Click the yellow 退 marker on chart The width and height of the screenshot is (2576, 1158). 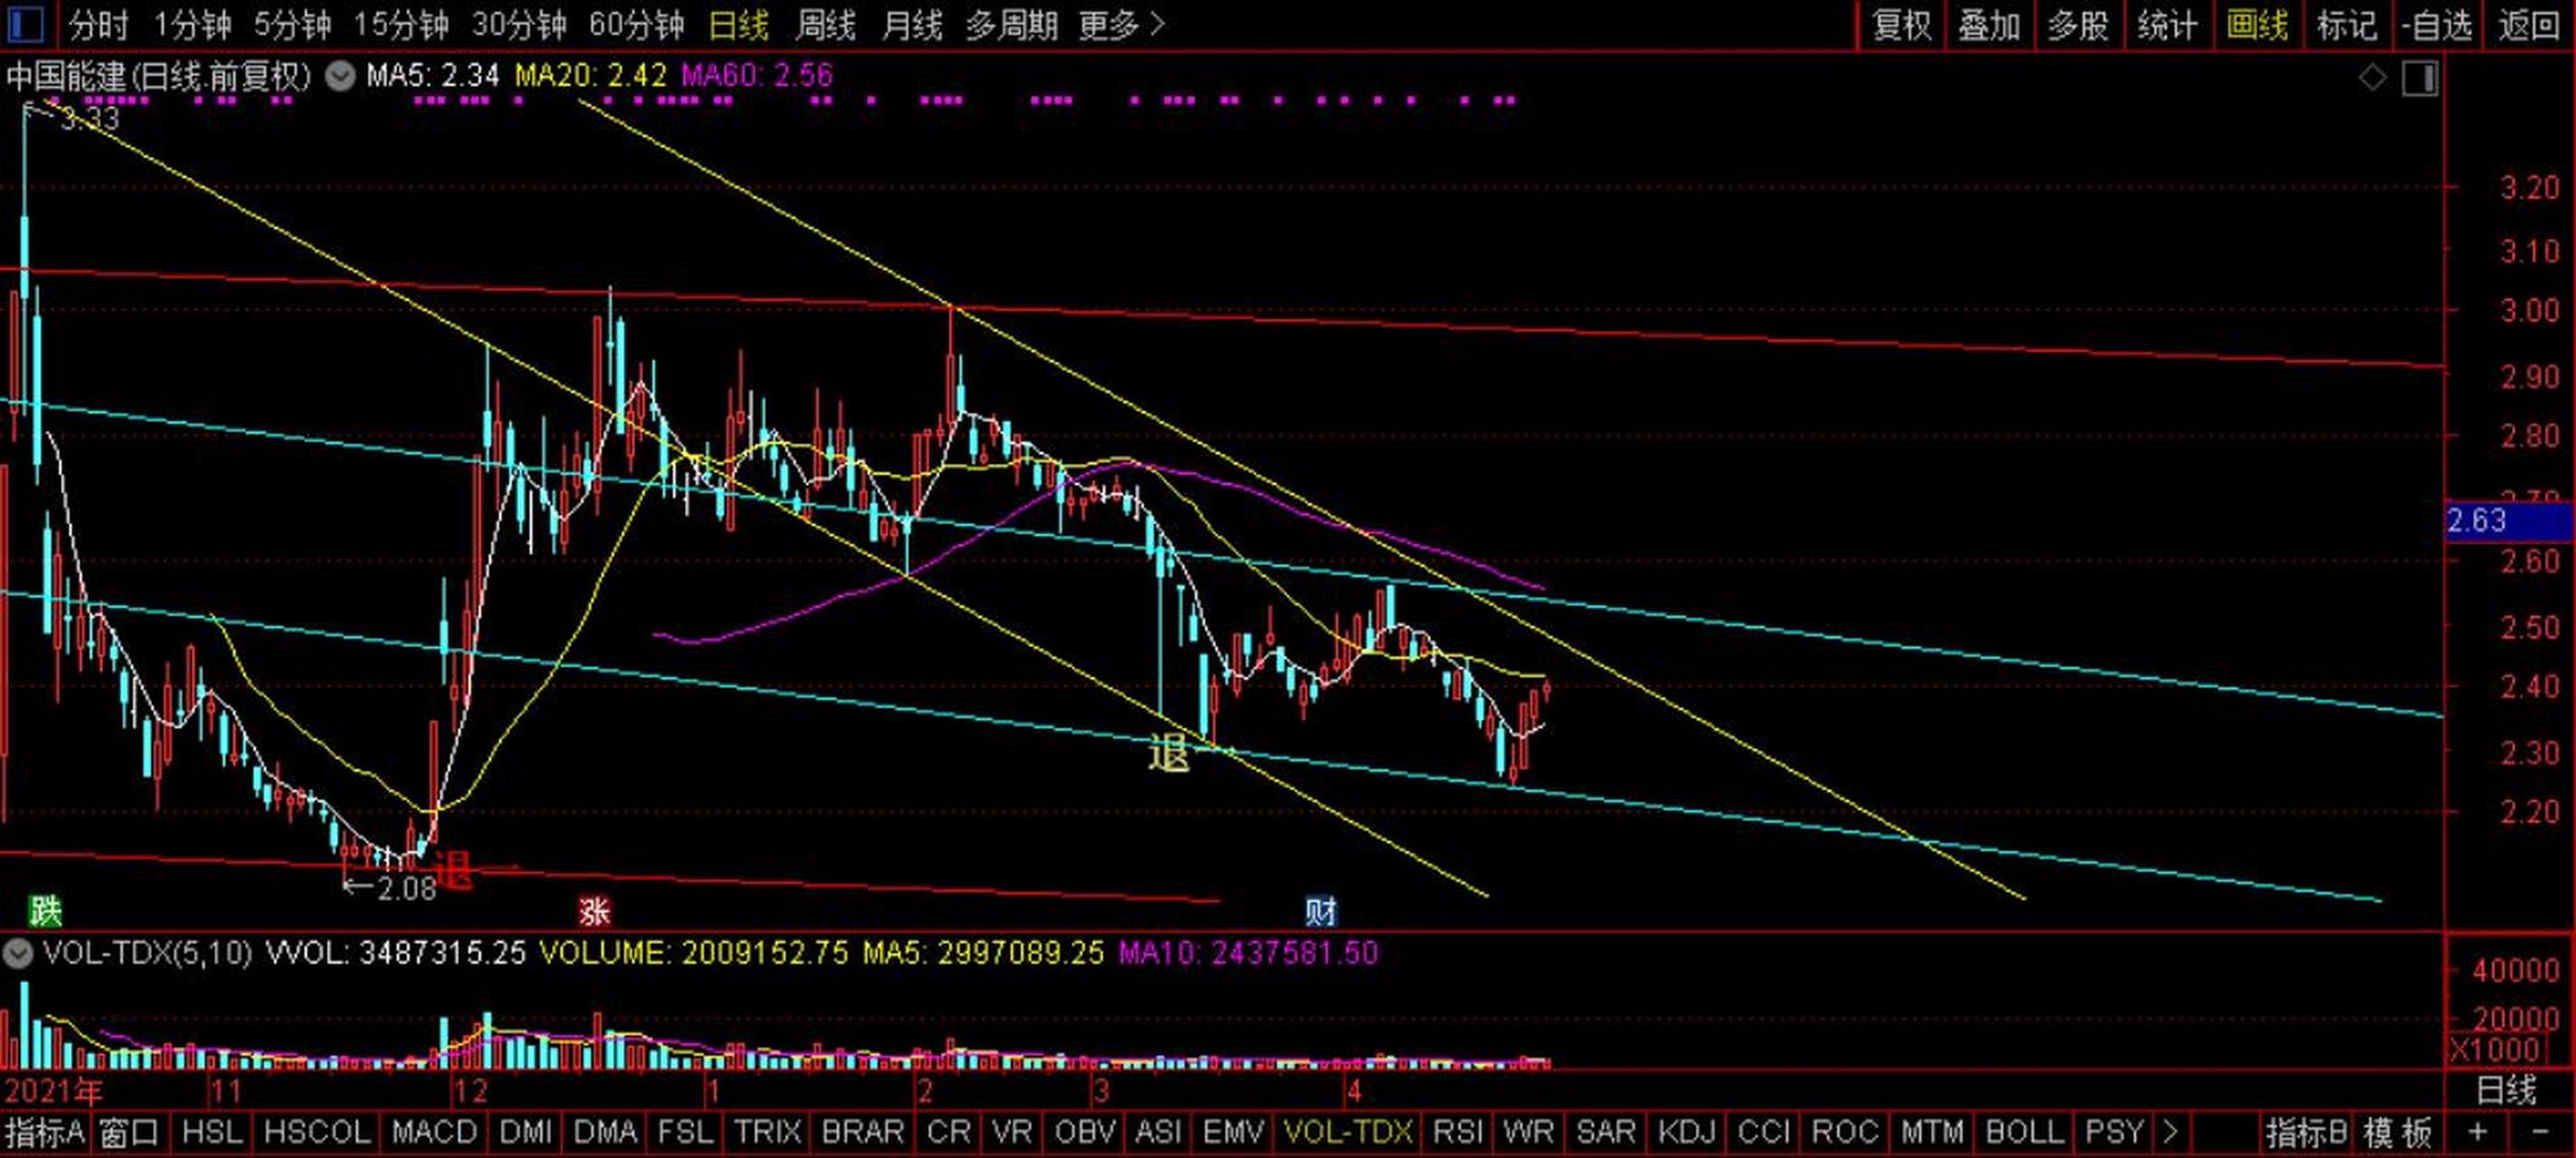(1168, 753)
